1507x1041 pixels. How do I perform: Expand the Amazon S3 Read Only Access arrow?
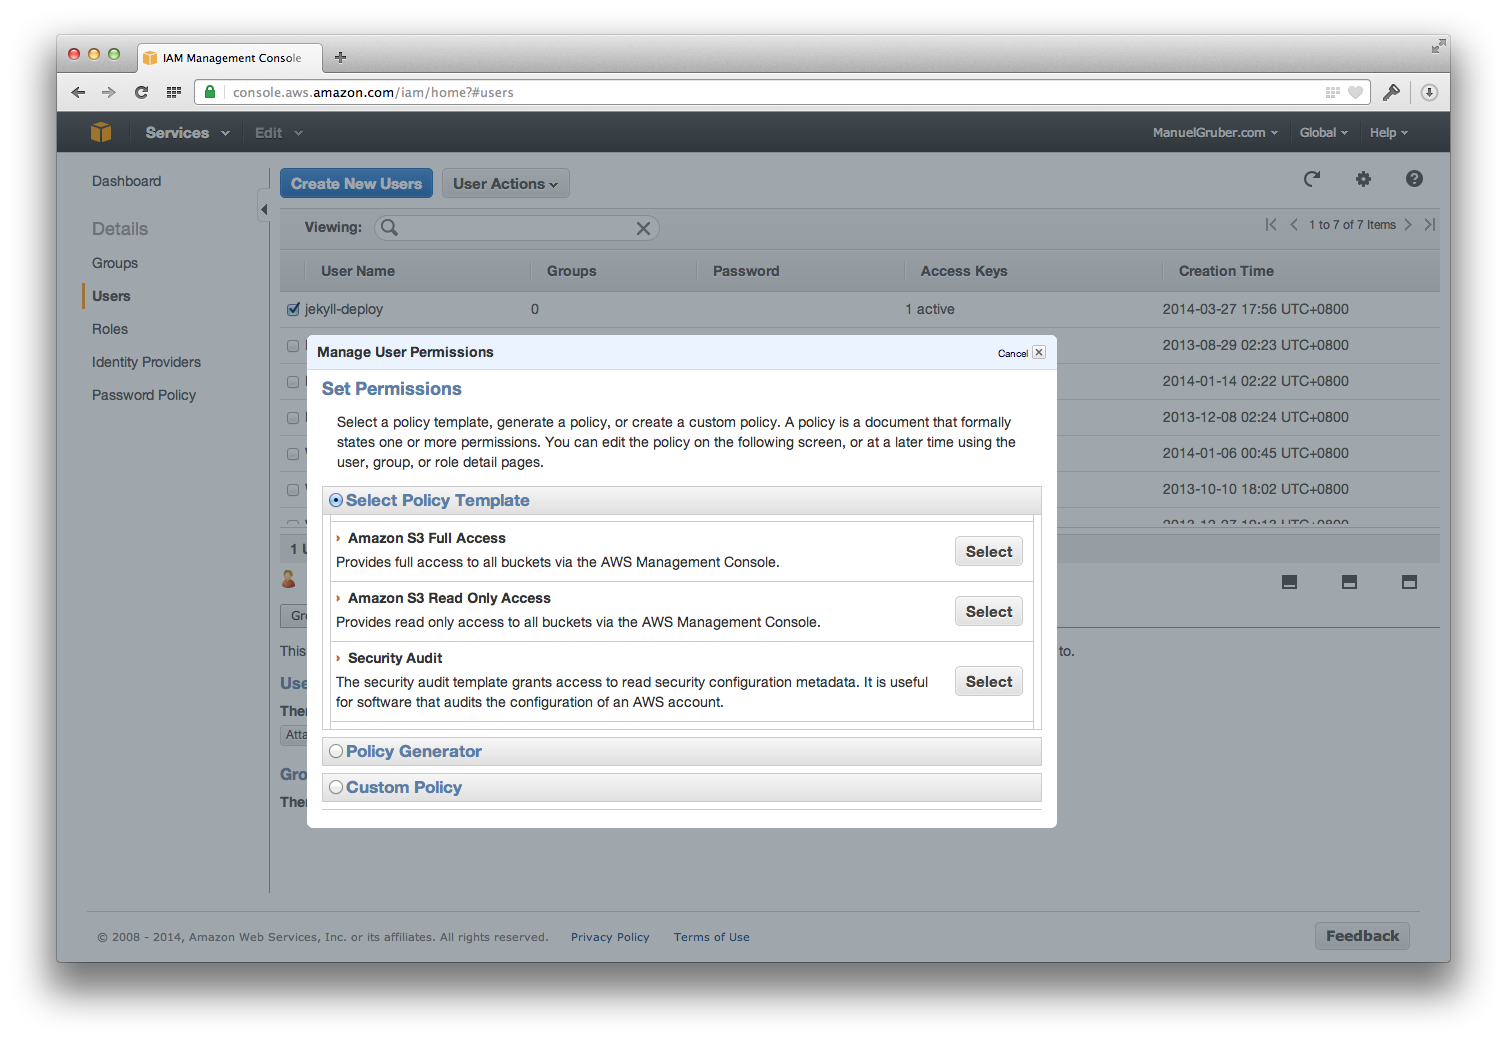click(x=338, y=598)
